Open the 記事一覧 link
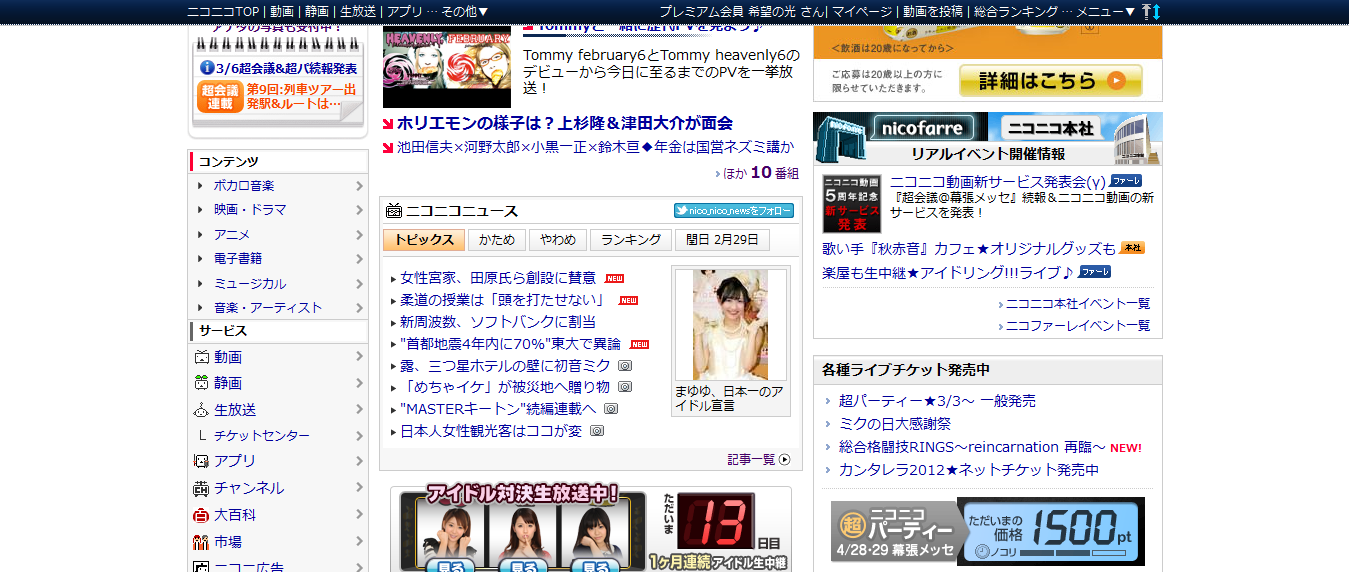Image resolution: width=1349 pixels, height=572 pixels. (x=752, y=460)
